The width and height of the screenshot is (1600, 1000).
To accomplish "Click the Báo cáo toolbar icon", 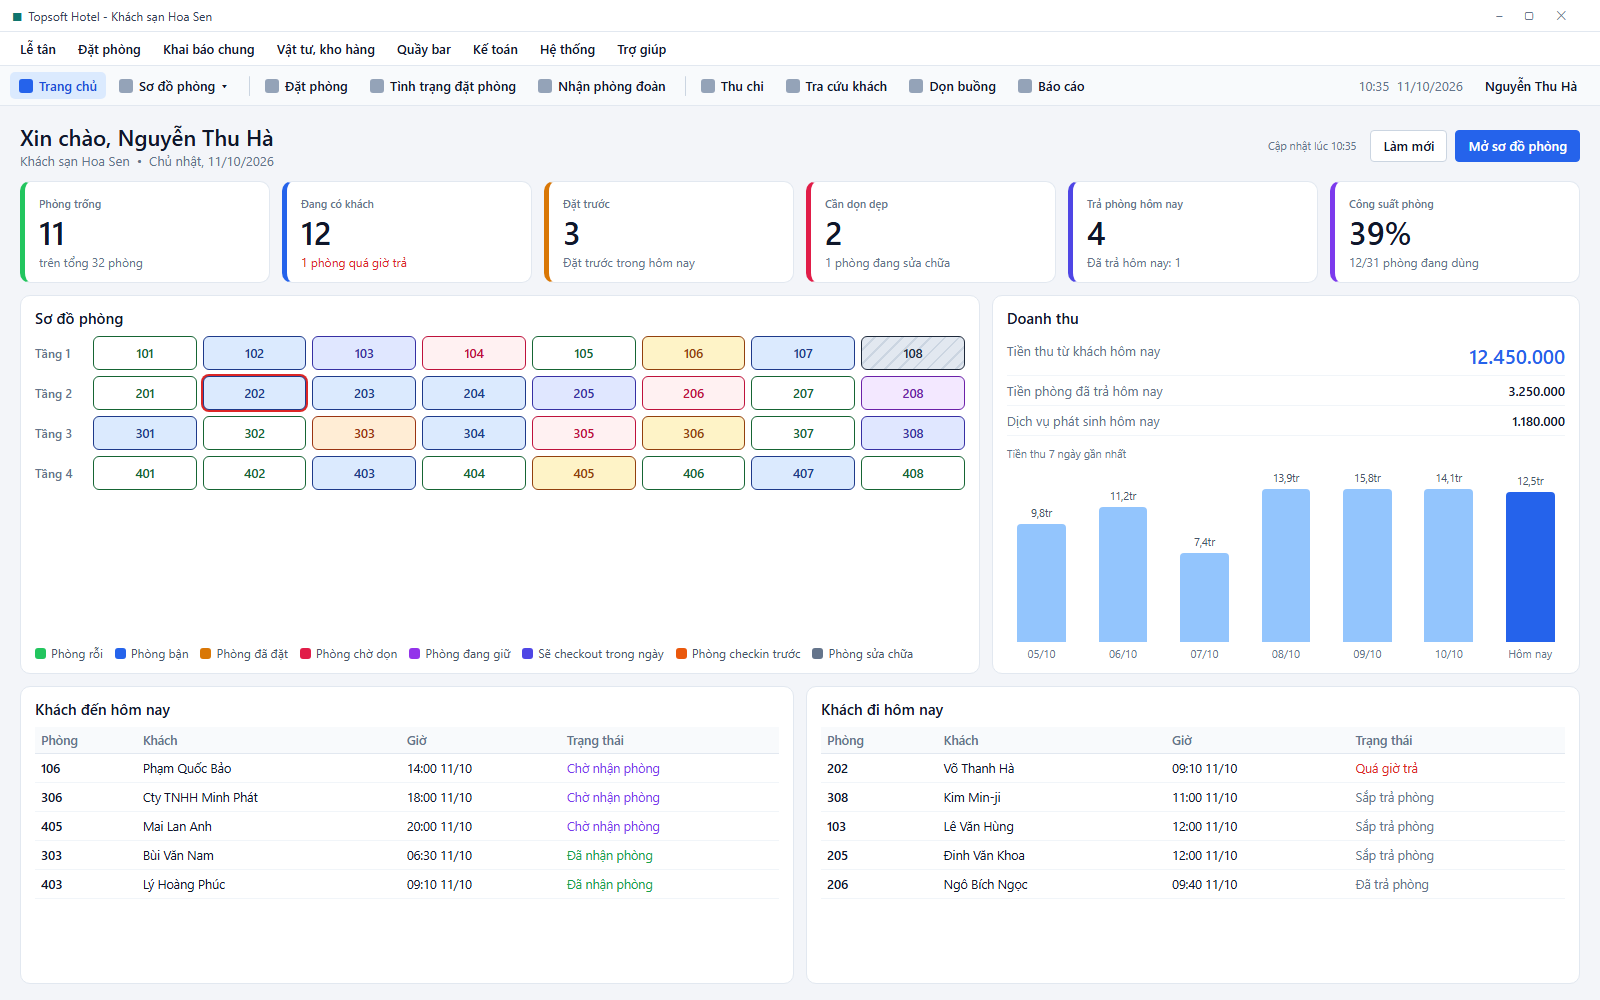I will [1025, 86].
